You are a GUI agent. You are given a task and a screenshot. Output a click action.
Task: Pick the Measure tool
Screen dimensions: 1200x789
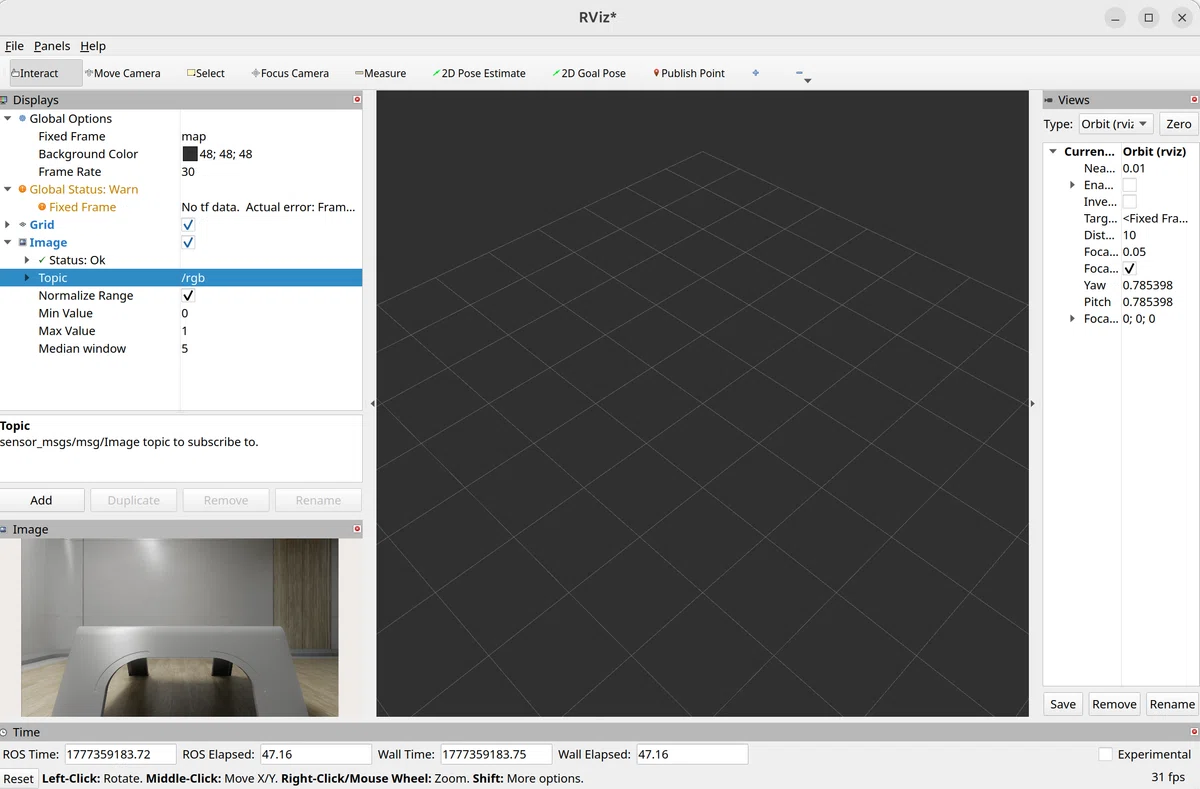[380, 73]
